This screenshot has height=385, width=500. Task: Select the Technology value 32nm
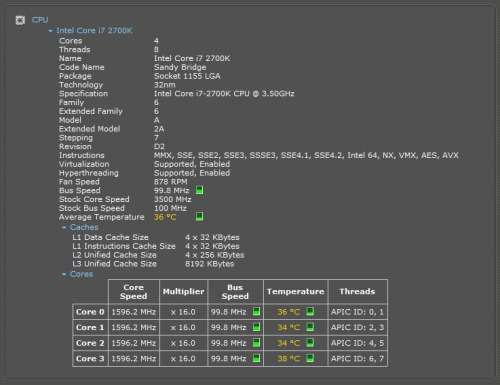165,85
